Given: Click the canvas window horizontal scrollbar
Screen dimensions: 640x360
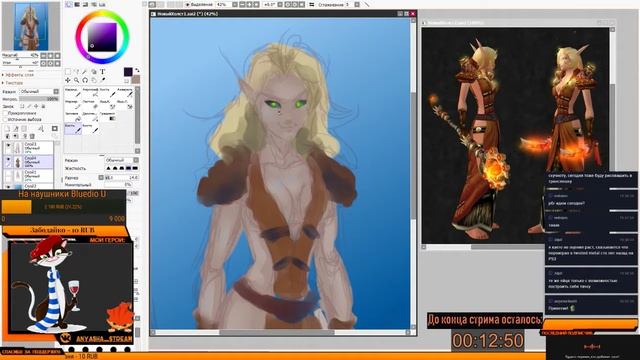Looking at the screenshot, I should coord(280,332).
